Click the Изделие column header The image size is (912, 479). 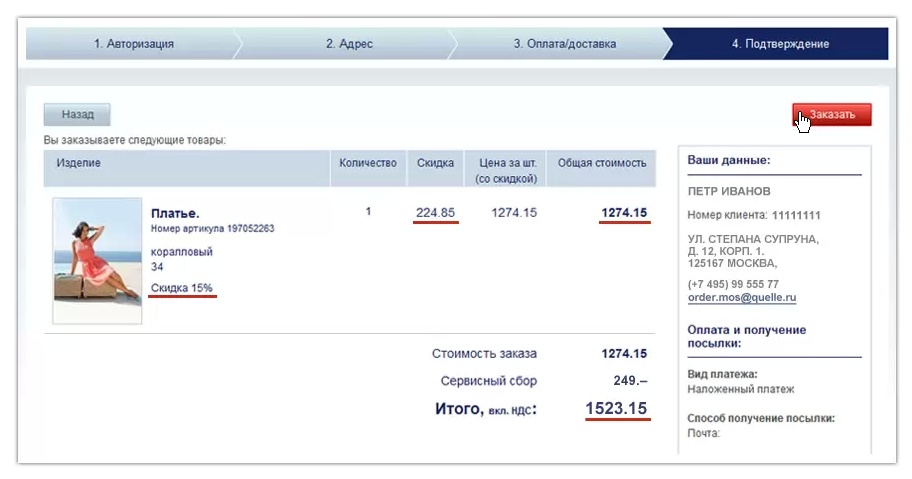point(79,163)
